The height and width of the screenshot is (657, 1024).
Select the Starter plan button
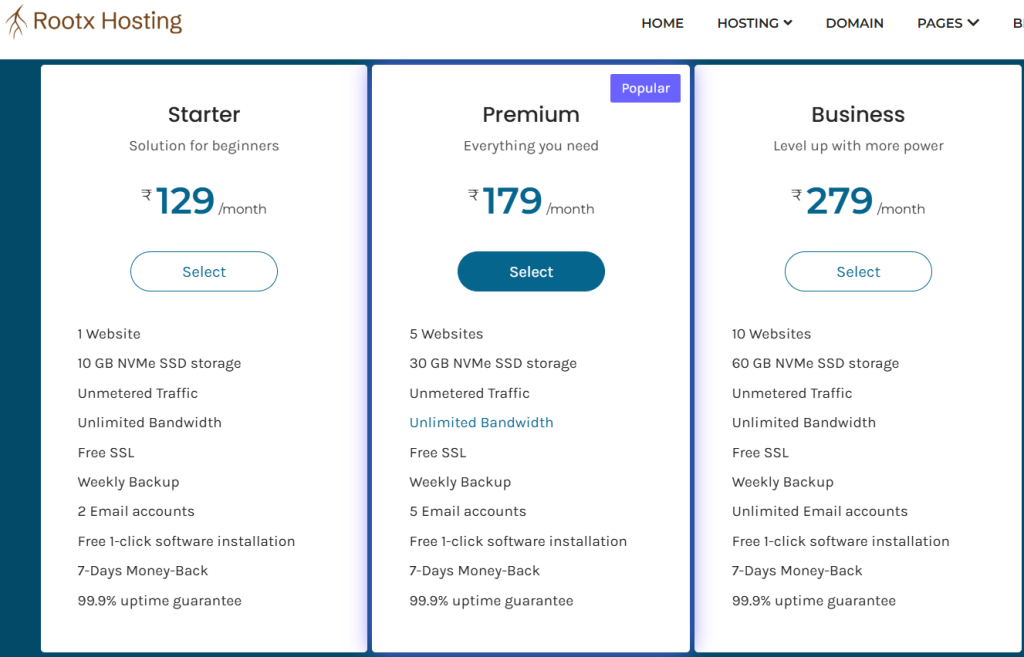tap(204, 272)
